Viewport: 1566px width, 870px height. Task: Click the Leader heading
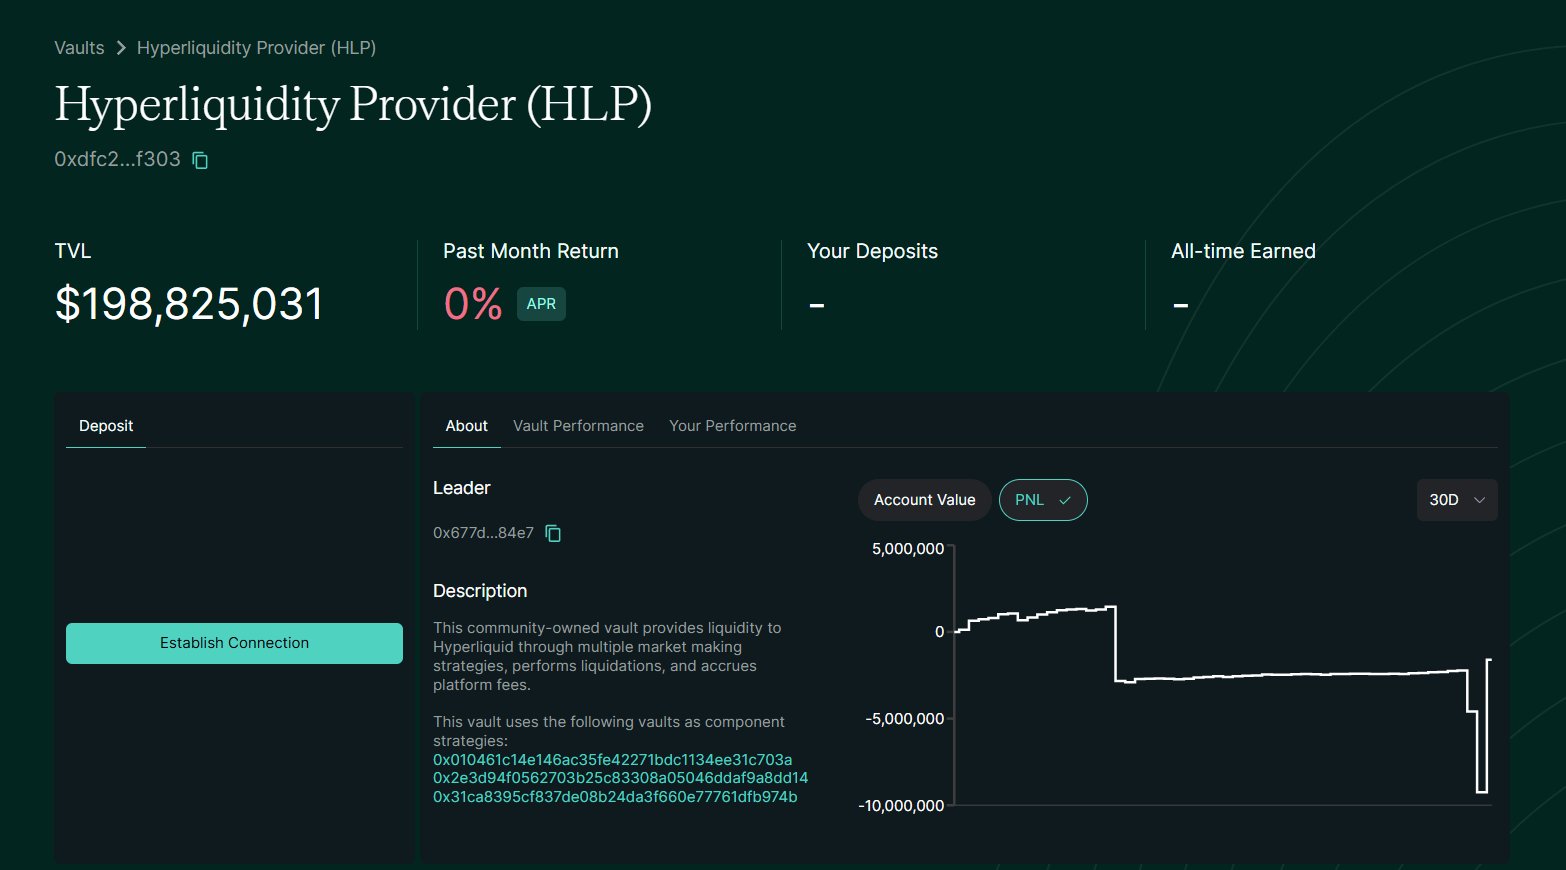tap(461, 488)
